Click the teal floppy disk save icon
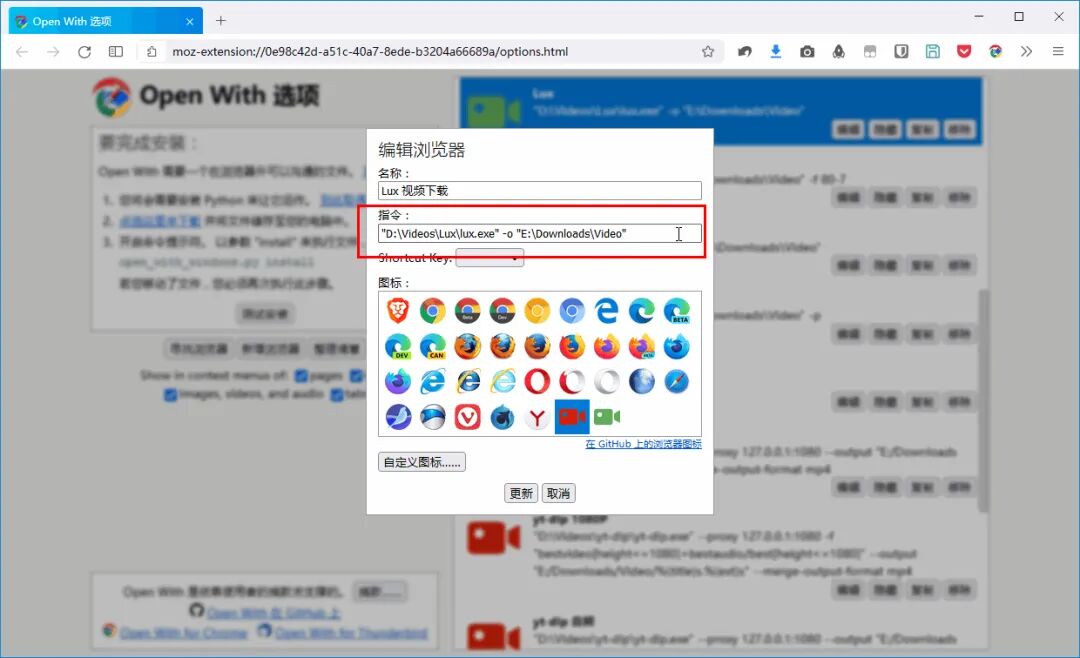Image resolution: width=1080 pixels, height=658 pixels. (933, 52)
